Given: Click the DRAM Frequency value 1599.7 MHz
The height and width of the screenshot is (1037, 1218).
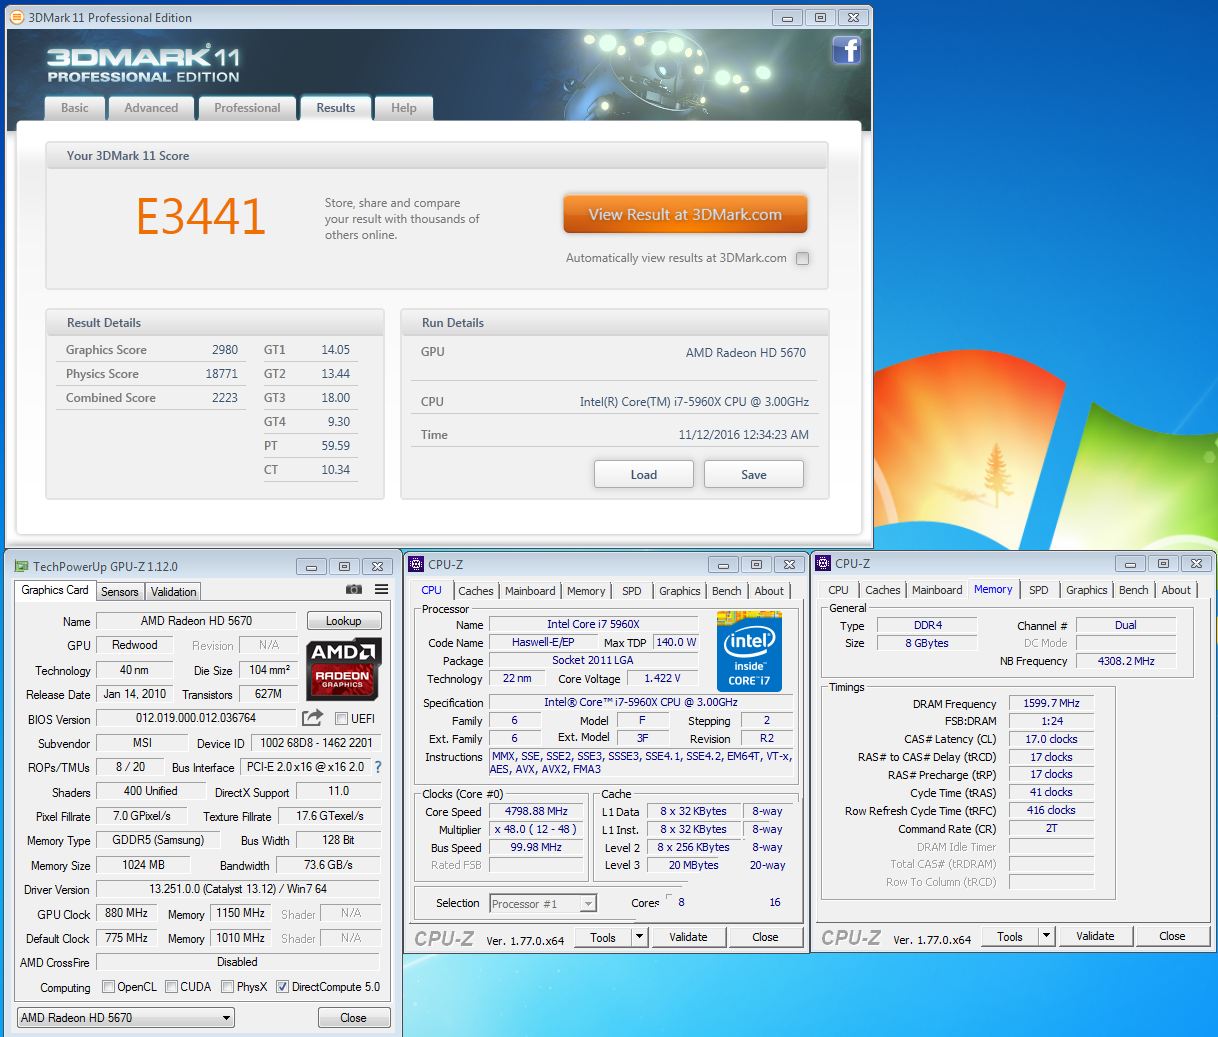Looking at the screenshot, I should point(1051,703).
